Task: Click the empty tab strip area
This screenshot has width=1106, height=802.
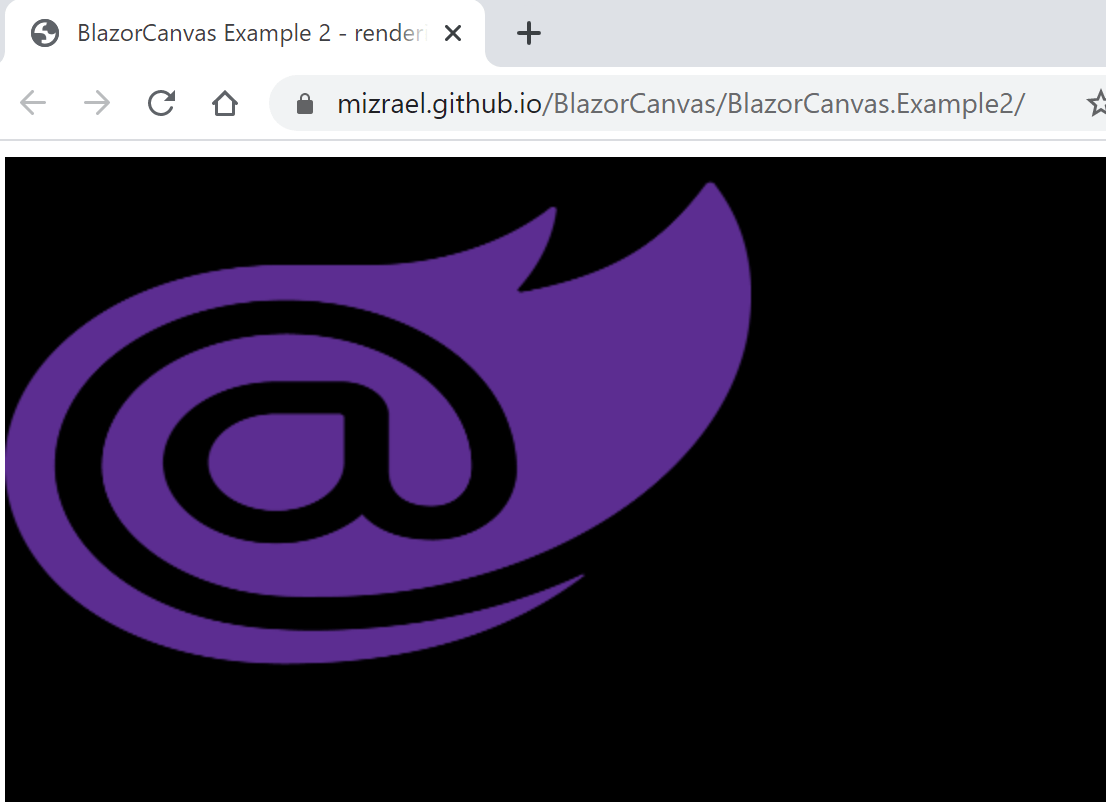Action: (800, 32)
